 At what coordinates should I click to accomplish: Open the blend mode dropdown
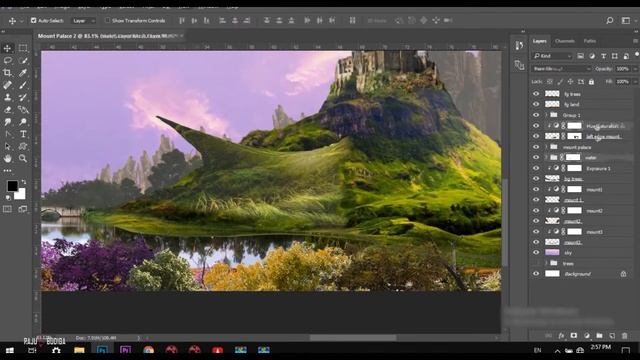tap(561, 69)
